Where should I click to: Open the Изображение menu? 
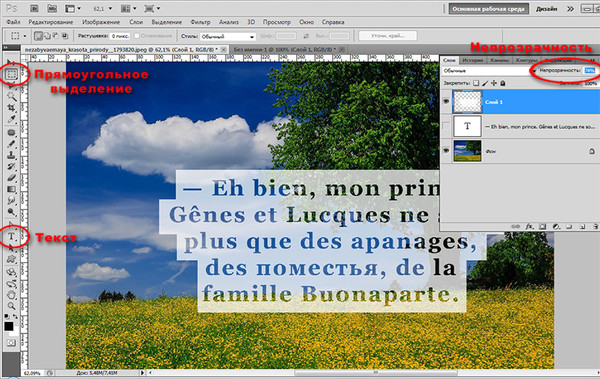[101, 22]
